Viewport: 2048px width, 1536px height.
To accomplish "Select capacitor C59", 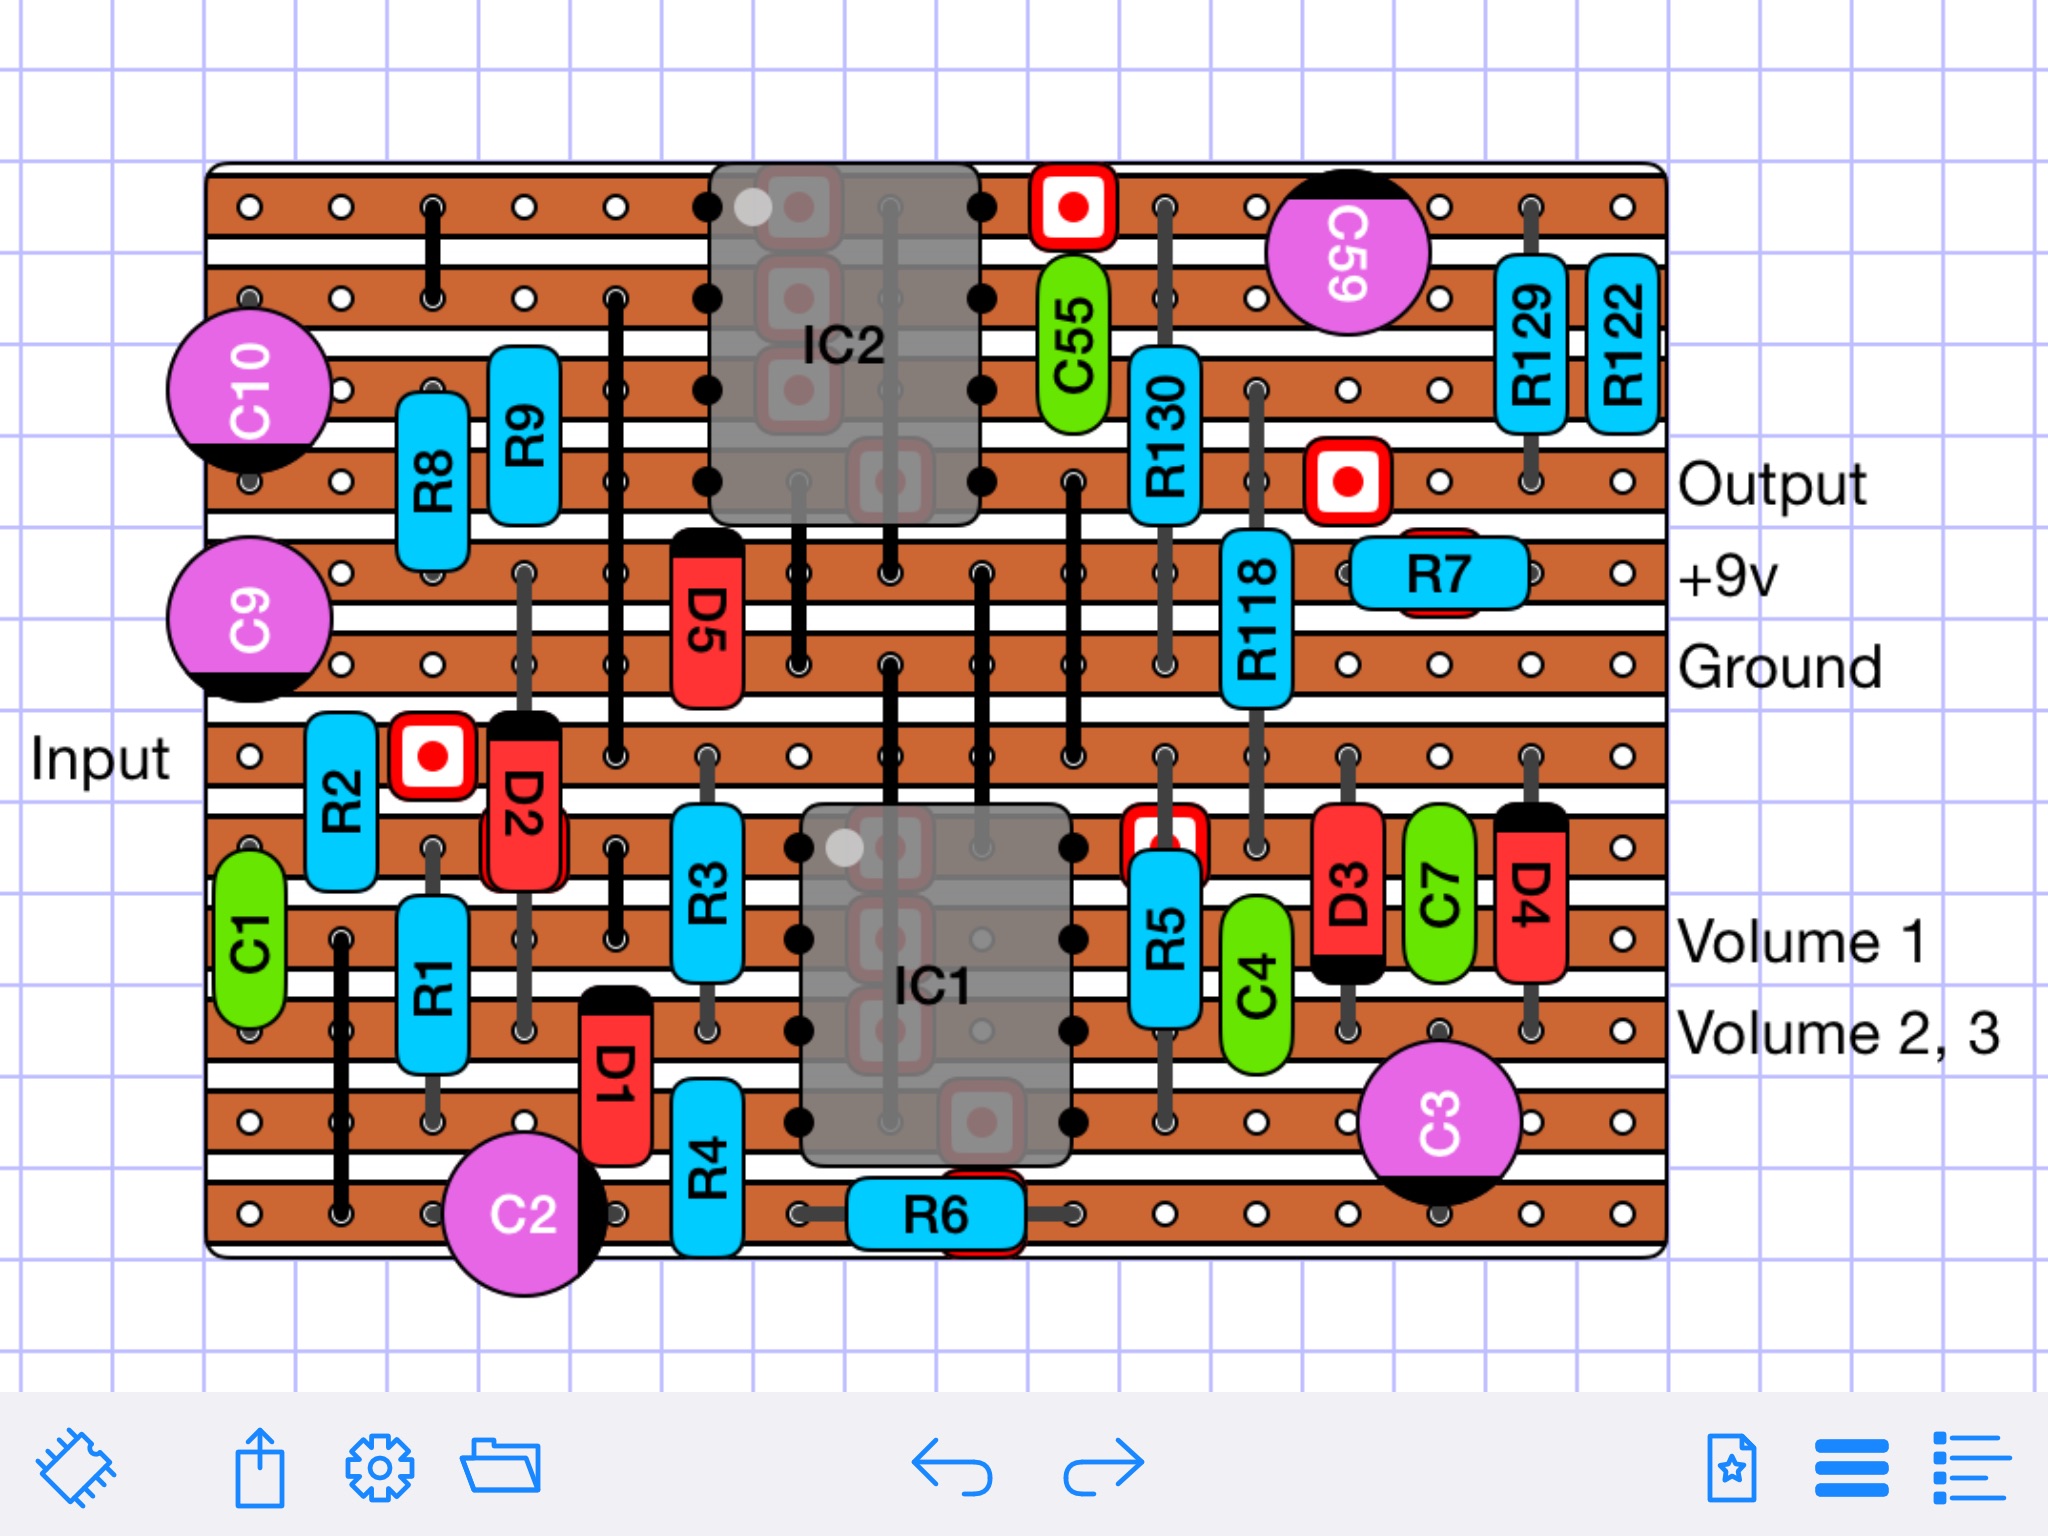I will pos(1348,252).
